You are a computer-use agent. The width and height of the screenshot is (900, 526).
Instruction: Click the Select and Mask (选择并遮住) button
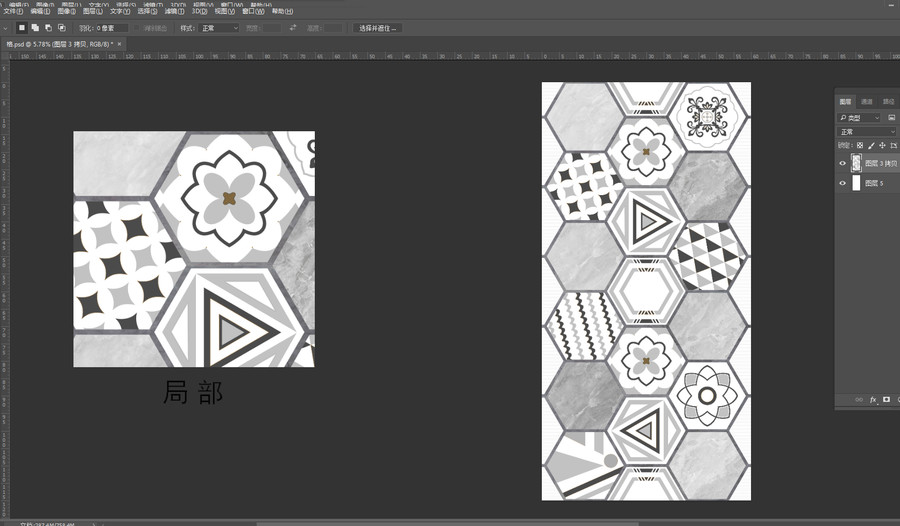click(x=378, y=28)
